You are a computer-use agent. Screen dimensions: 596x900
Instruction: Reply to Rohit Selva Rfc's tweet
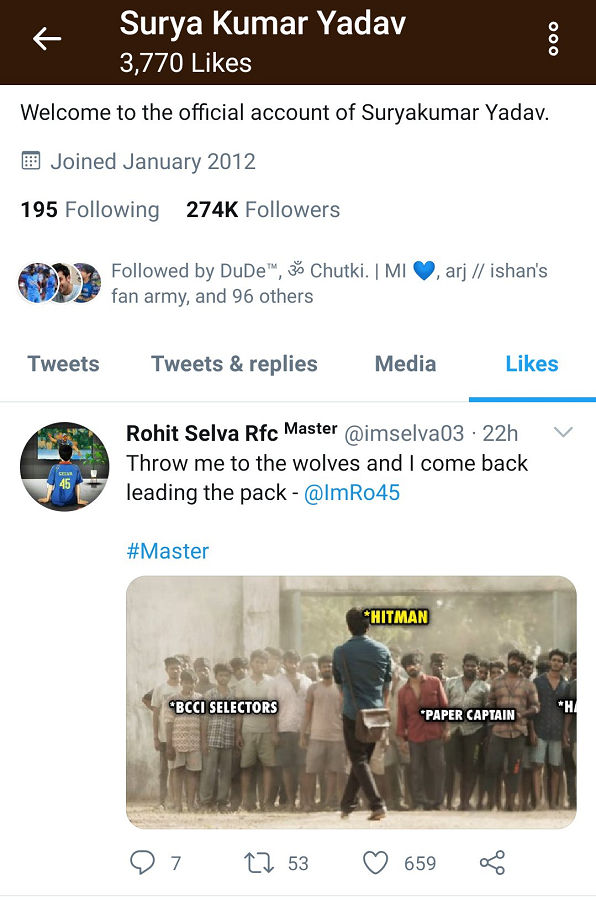[143, 862]
